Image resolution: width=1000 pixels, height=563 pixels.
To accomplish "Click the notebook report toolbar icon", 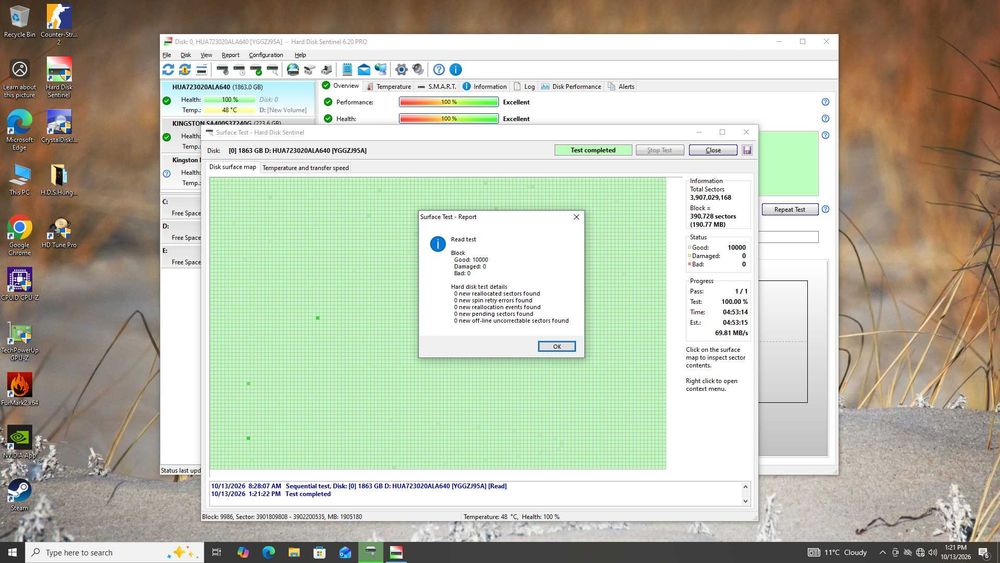I will (x=347, y=69).
